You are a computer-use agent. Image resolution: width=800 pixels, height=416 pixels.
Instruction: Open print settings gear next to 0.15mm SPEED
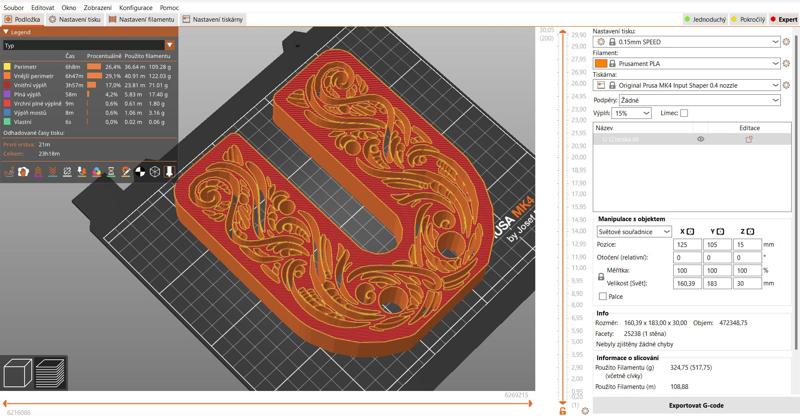point(786,42)
